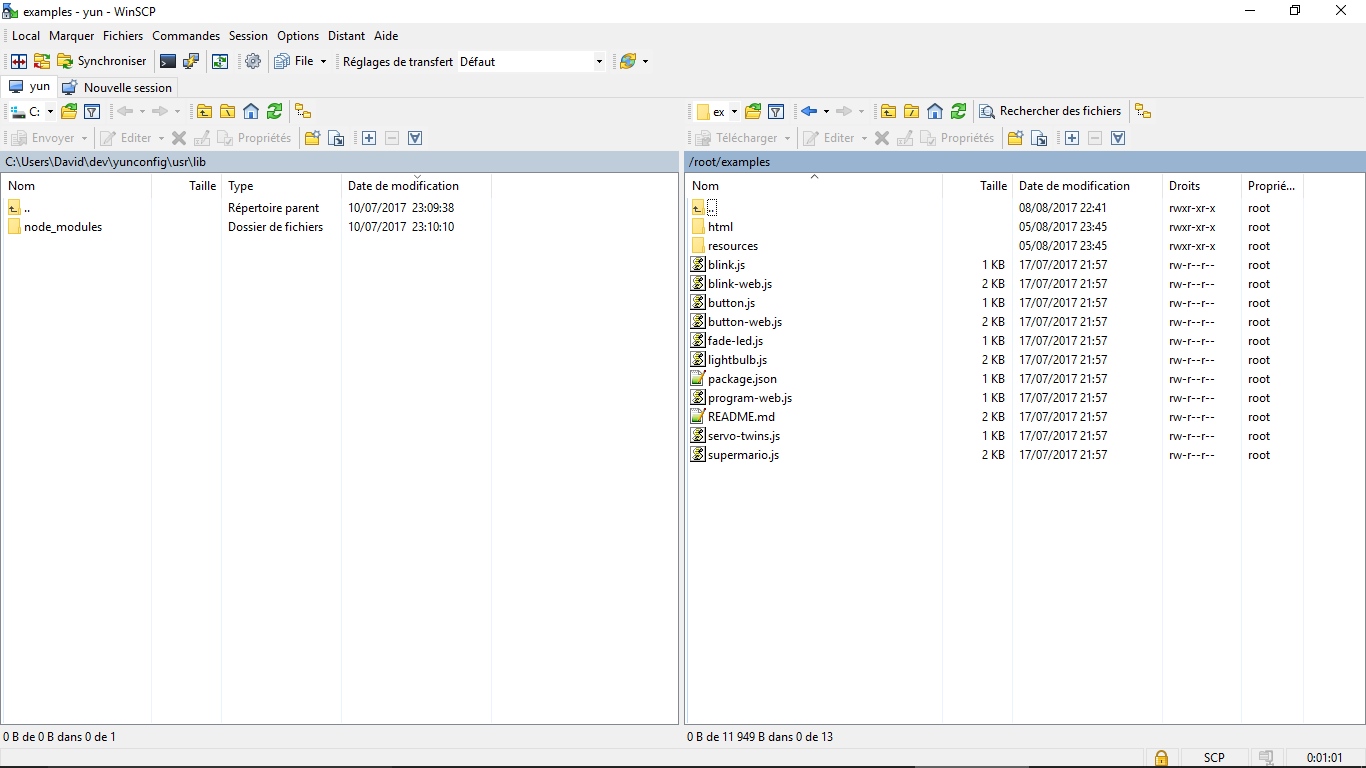Create new folder in local panel
Screen dimensions: 1366x768
click(312, 138)
